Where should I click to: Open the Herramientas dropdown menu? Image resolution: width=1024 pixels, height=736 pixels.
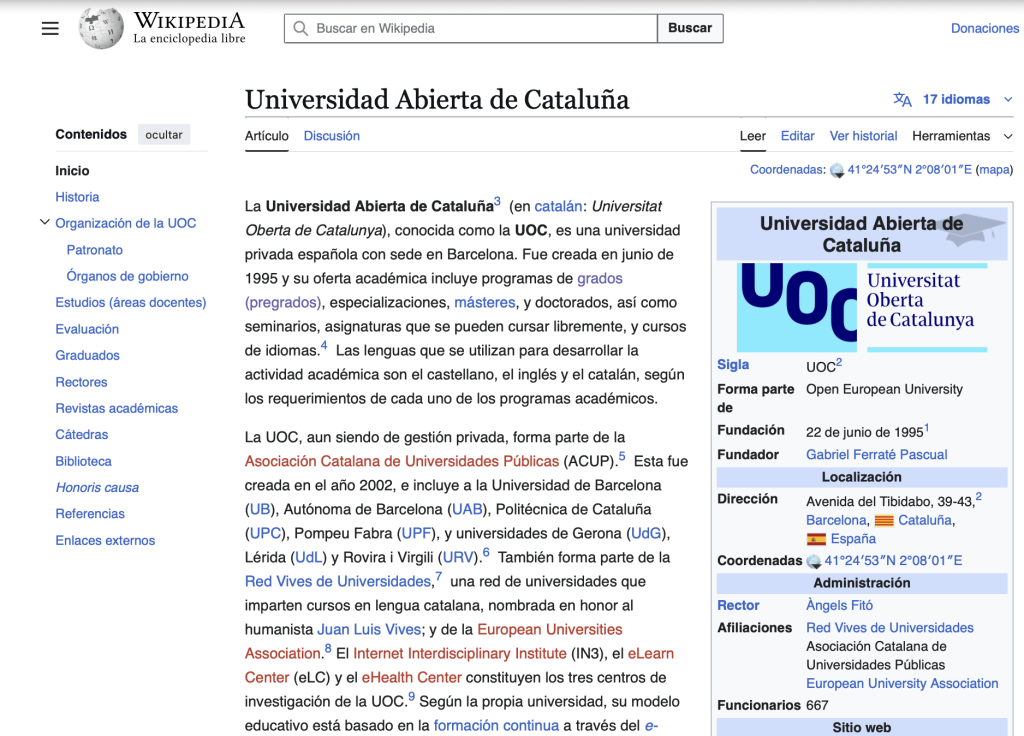pos(962,136)
